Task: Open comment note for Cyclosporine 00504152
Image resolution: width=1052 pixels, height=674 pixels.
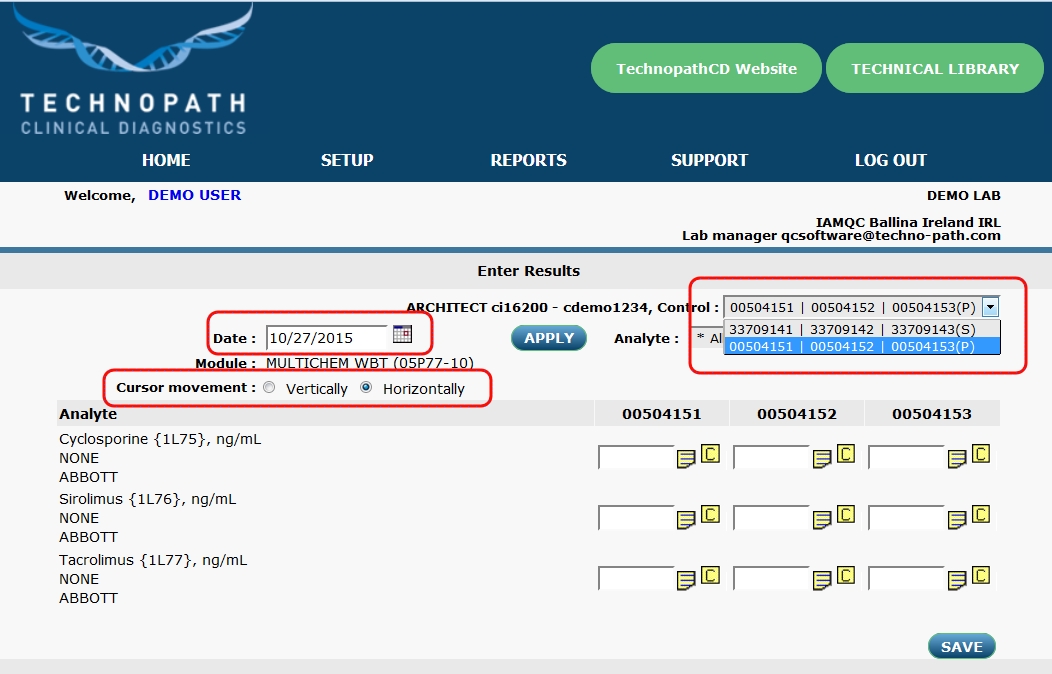Action: [x=822, y=459]
